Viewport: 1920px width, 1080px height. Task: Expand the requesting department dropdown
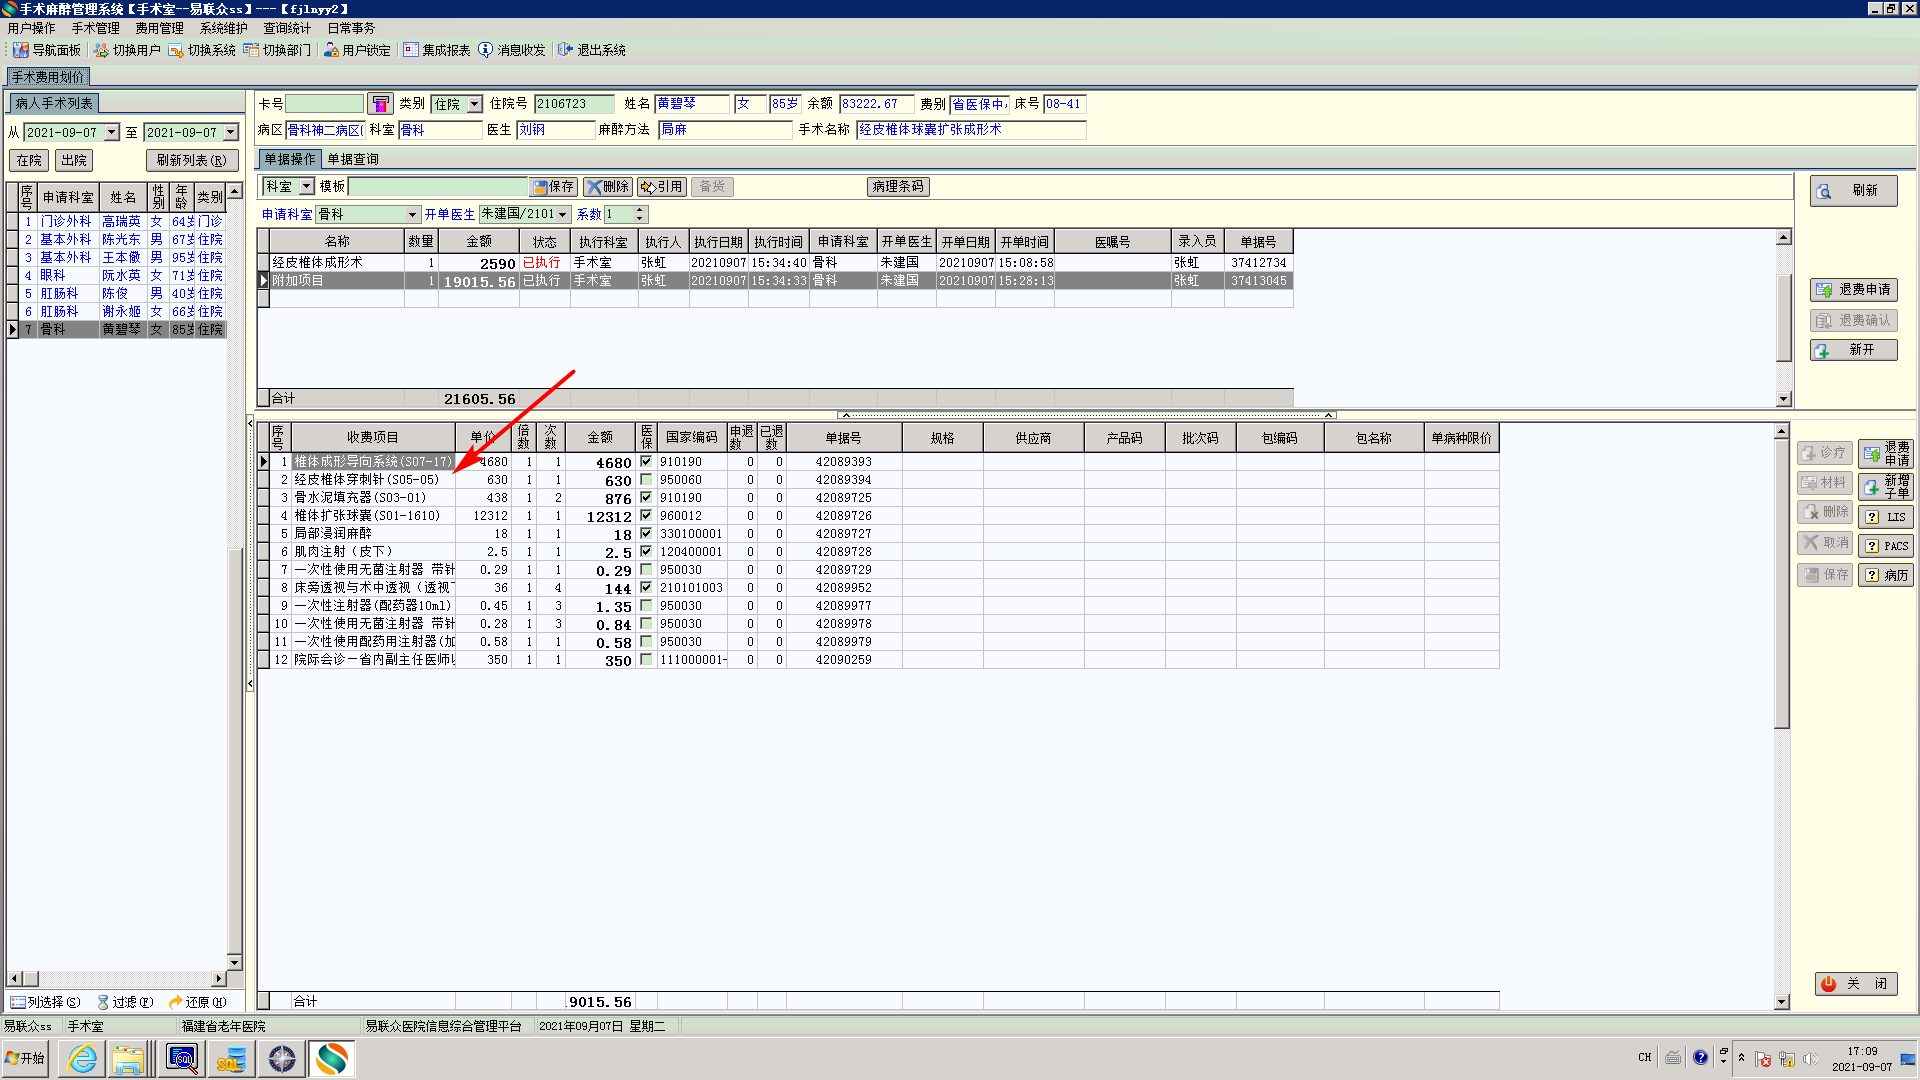(x=412, y=215)
